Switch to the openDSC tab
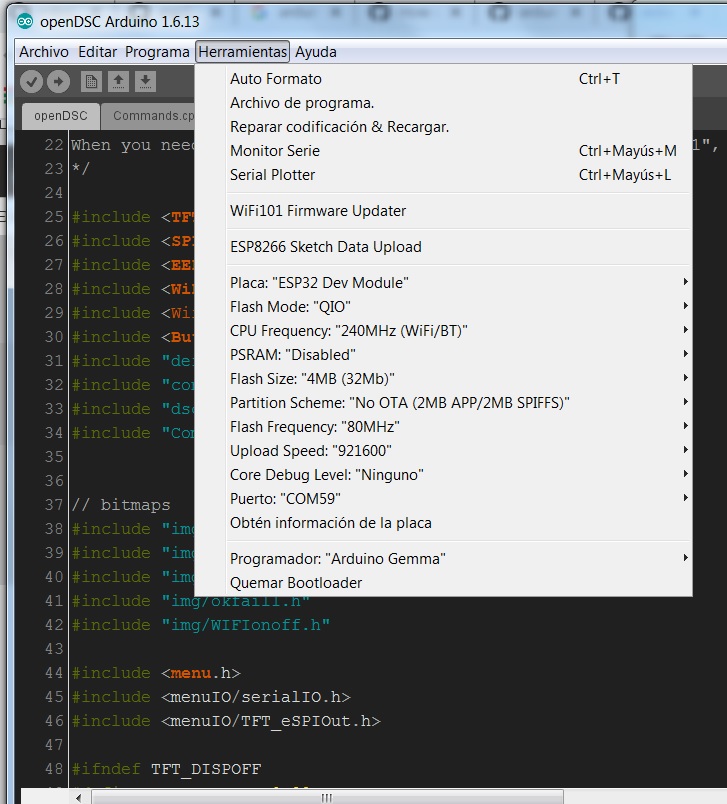Viewport: 727px width, 804px height. click(60, 116)
